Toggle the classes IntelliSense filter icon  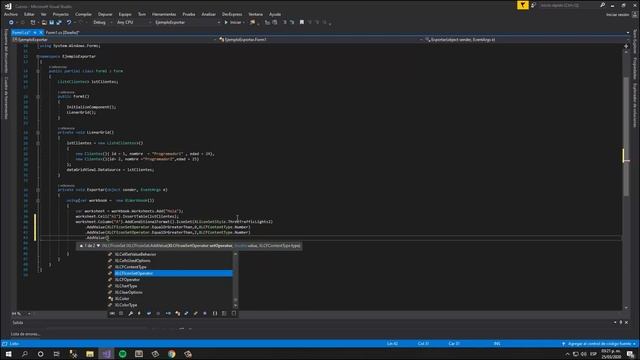pos(178,313)
